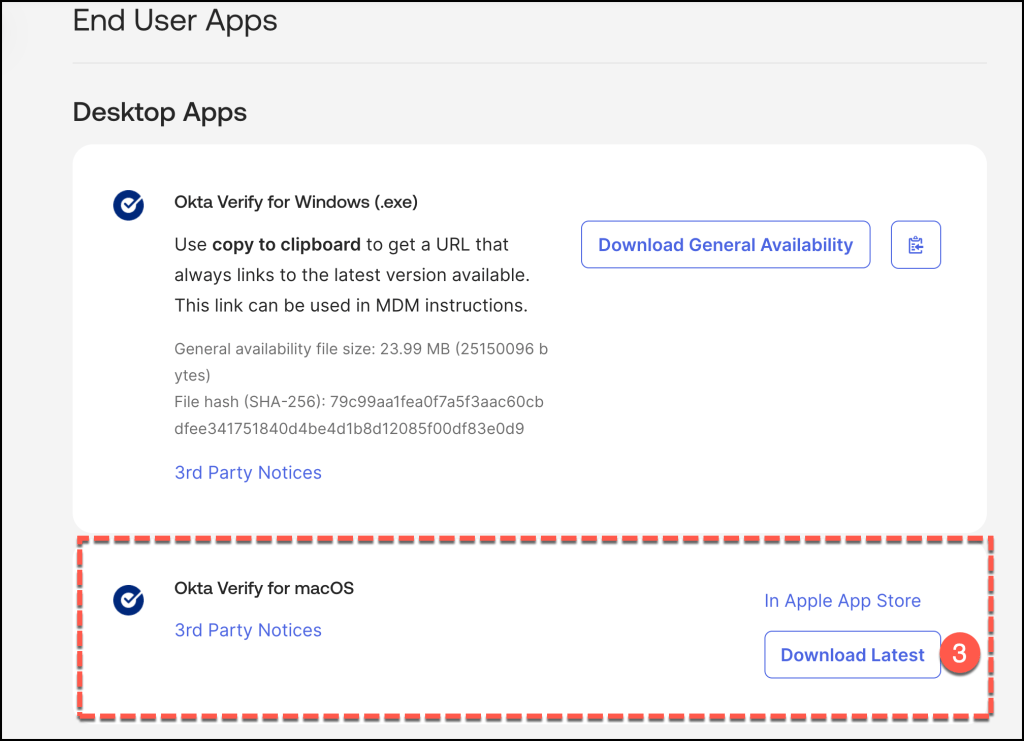
Task: Click the always links to latest version line
Action: click(x=350, y=275)
